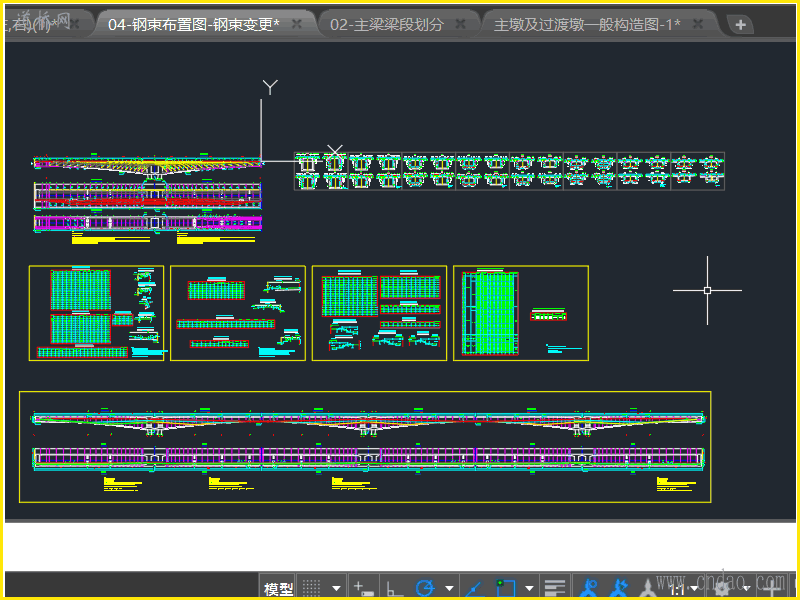The width and height of the screenshot is (800, 600).
Task: Toggle annotation visibility icon
Action: (588, 588)
